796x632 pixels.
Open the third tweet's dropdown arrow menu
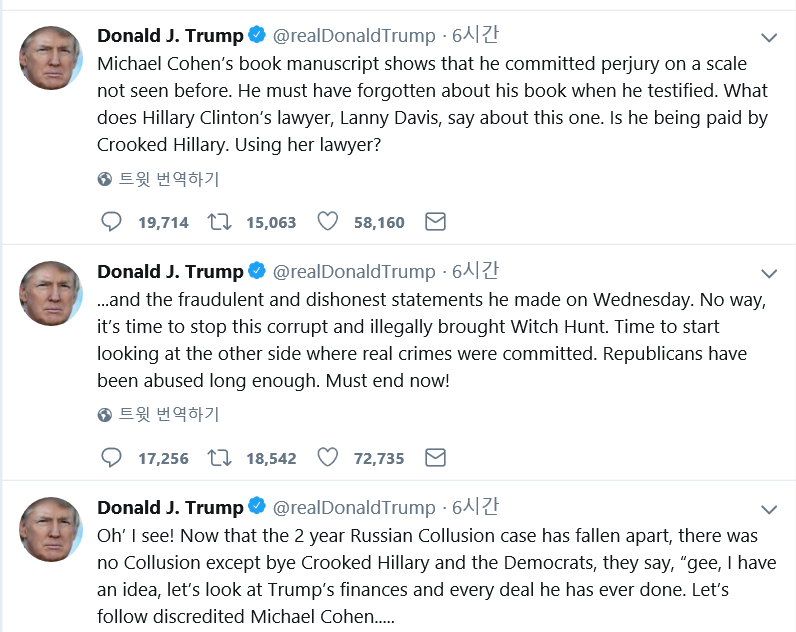click(x=769, y=510)
